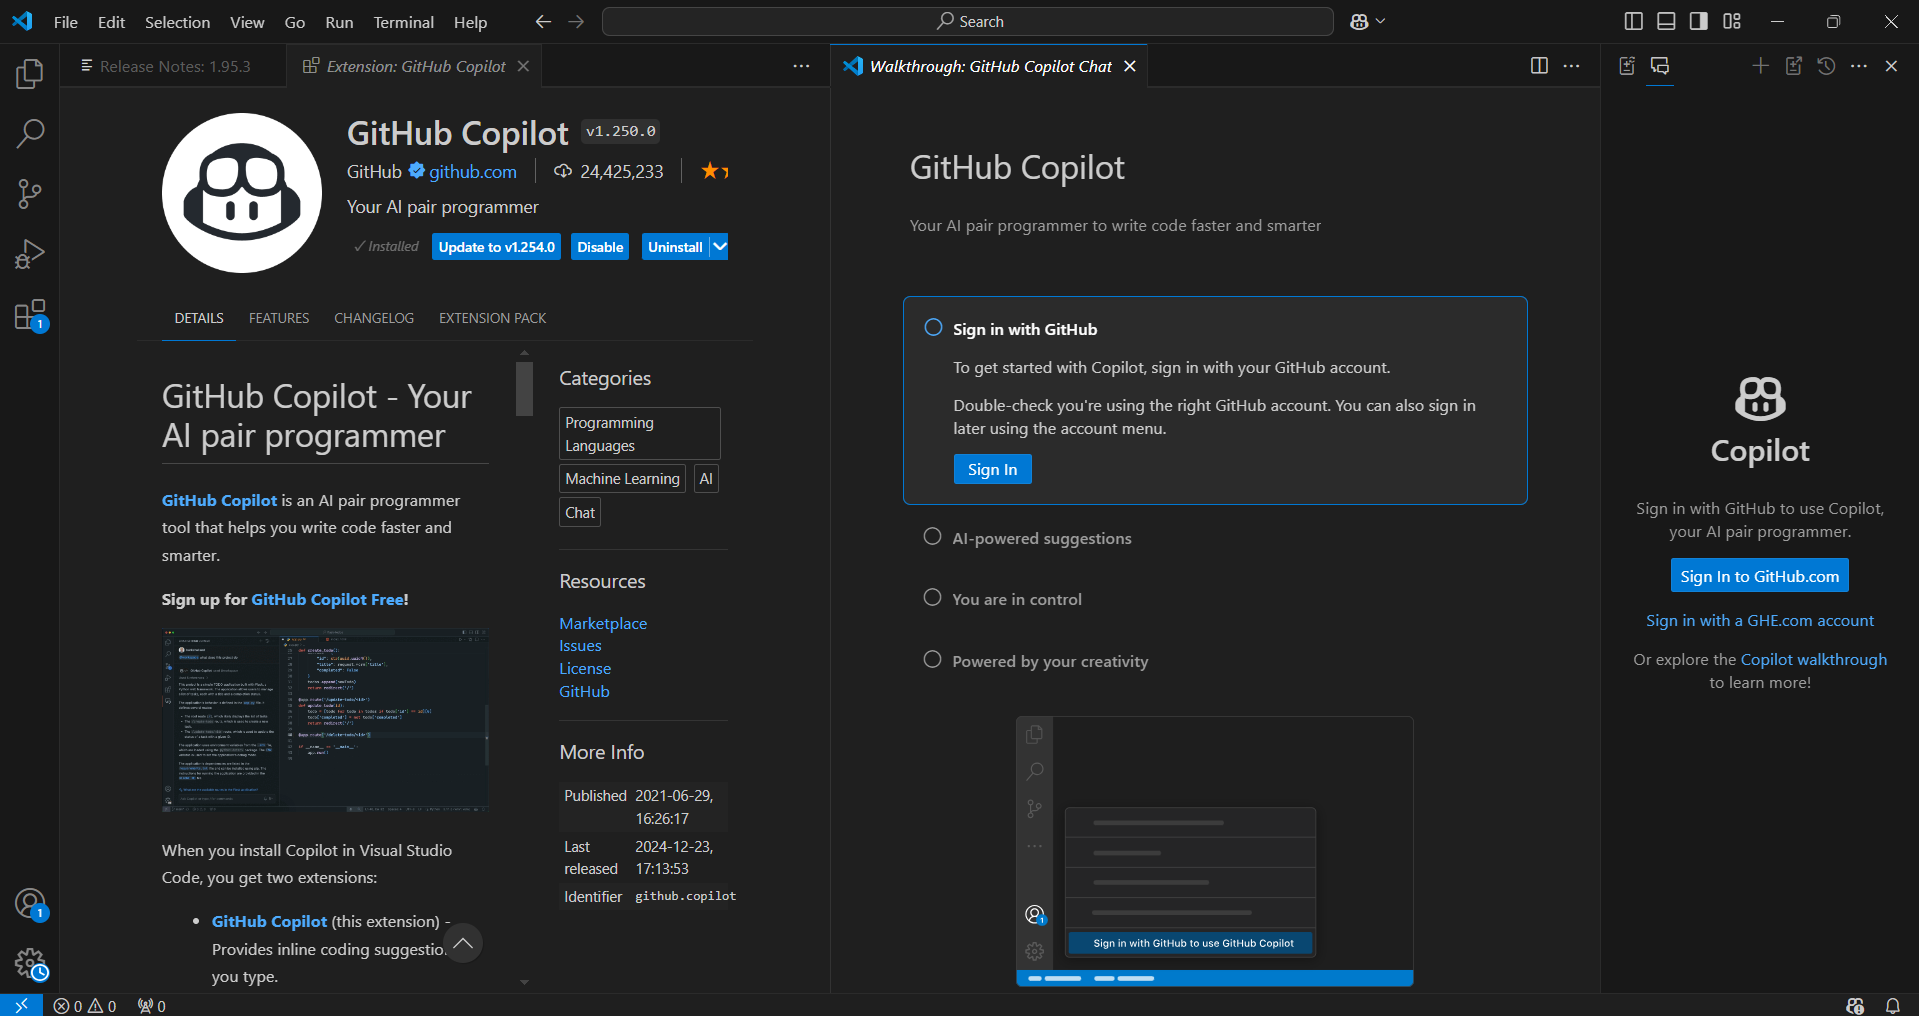Open the notifications bell

point(1893,1006)
